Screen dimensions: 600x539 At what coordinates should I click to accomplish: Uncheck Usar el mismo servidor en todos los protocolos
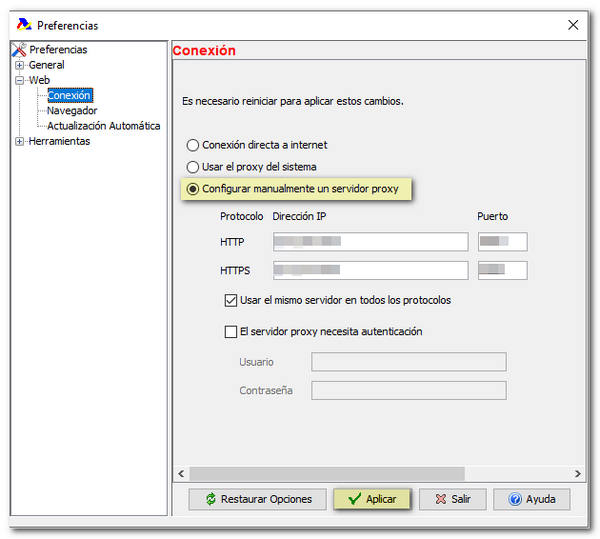[x=232, y=300]
